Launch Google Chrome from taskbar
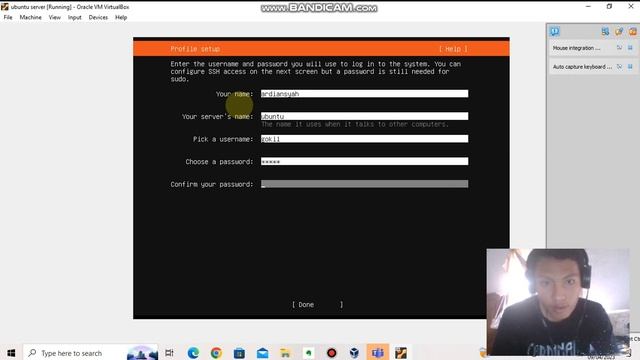The height and width of the screenshot is (360, 640). tap(216, 353)
